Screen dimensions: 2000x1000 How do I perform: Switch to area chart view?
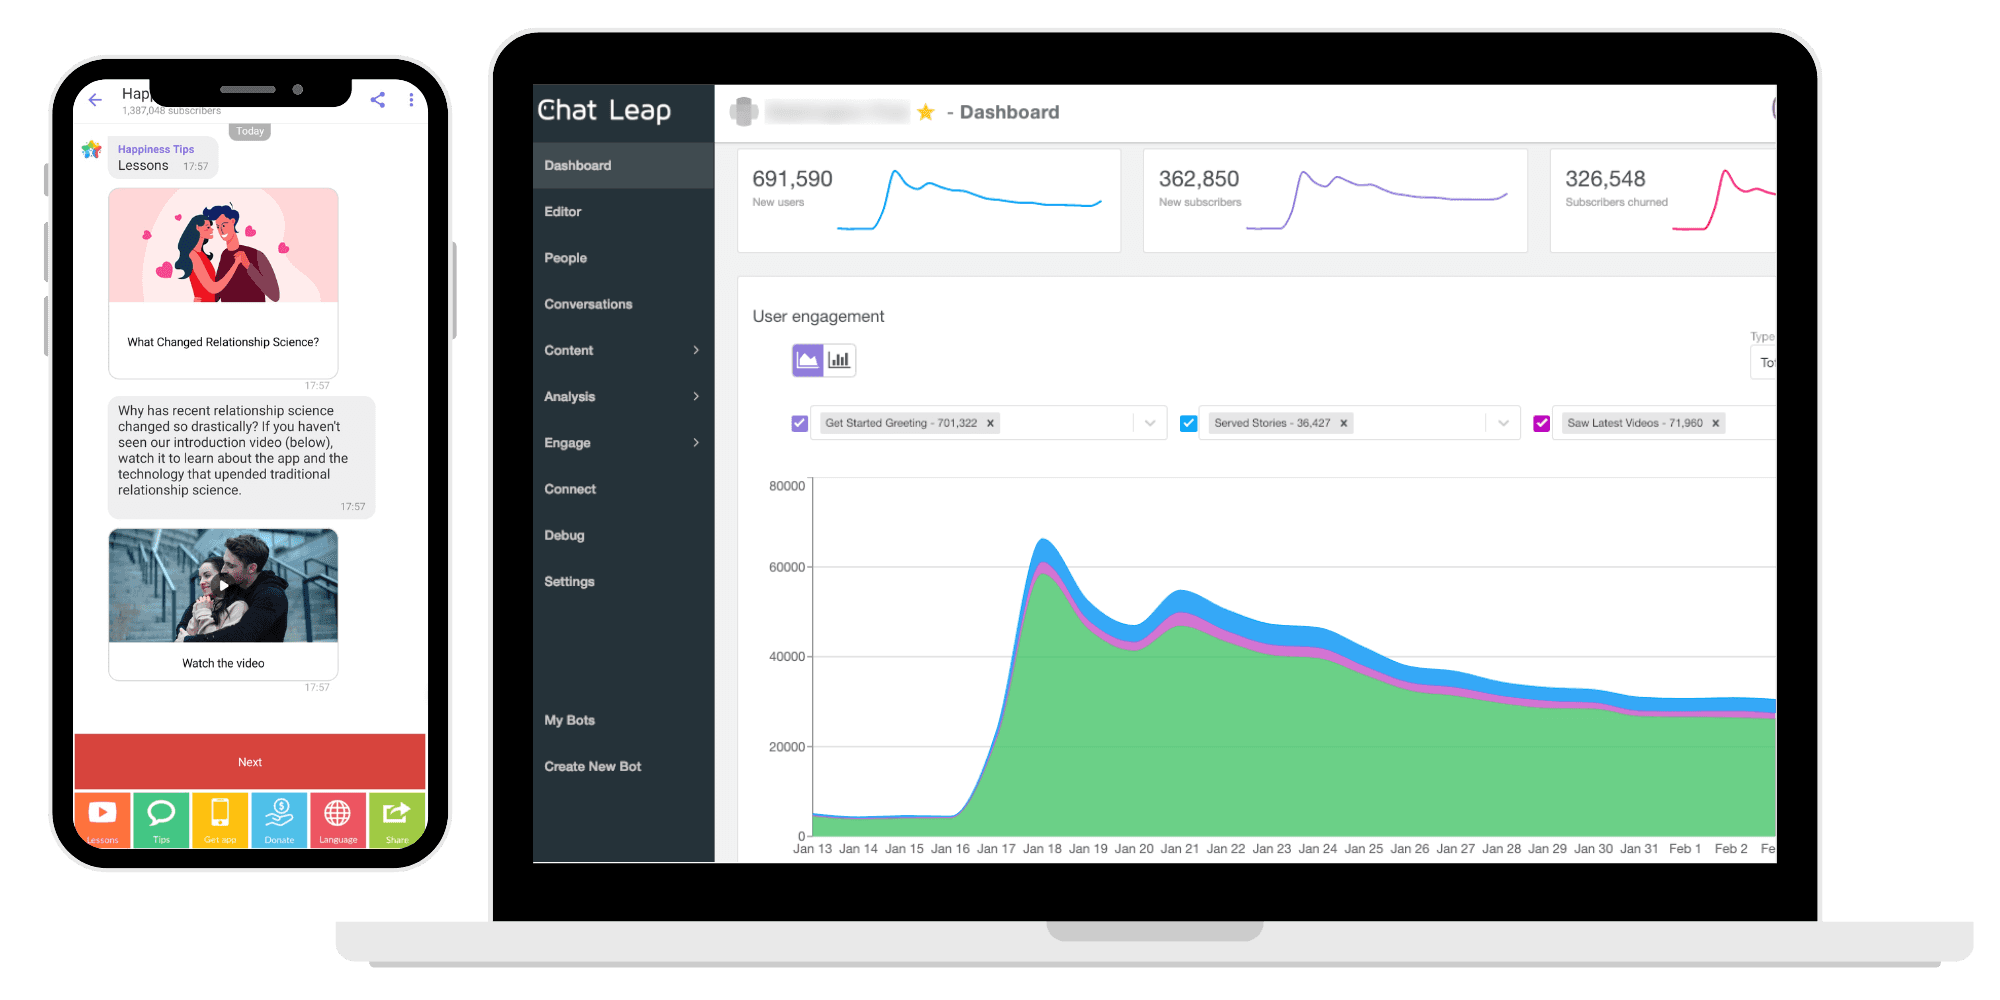coord(808,360)
